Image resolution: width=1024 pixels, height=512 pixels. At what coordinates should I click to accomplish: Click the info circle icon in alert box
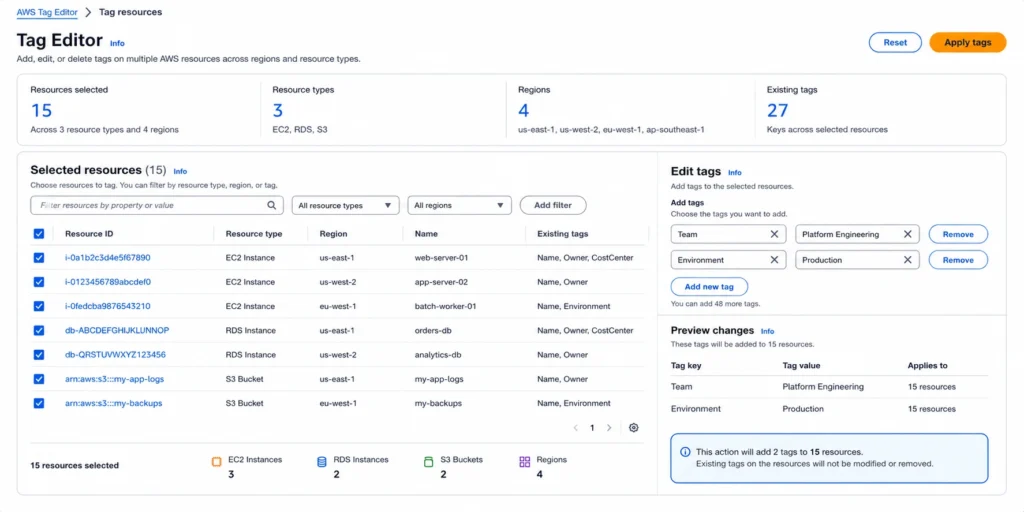685,452
